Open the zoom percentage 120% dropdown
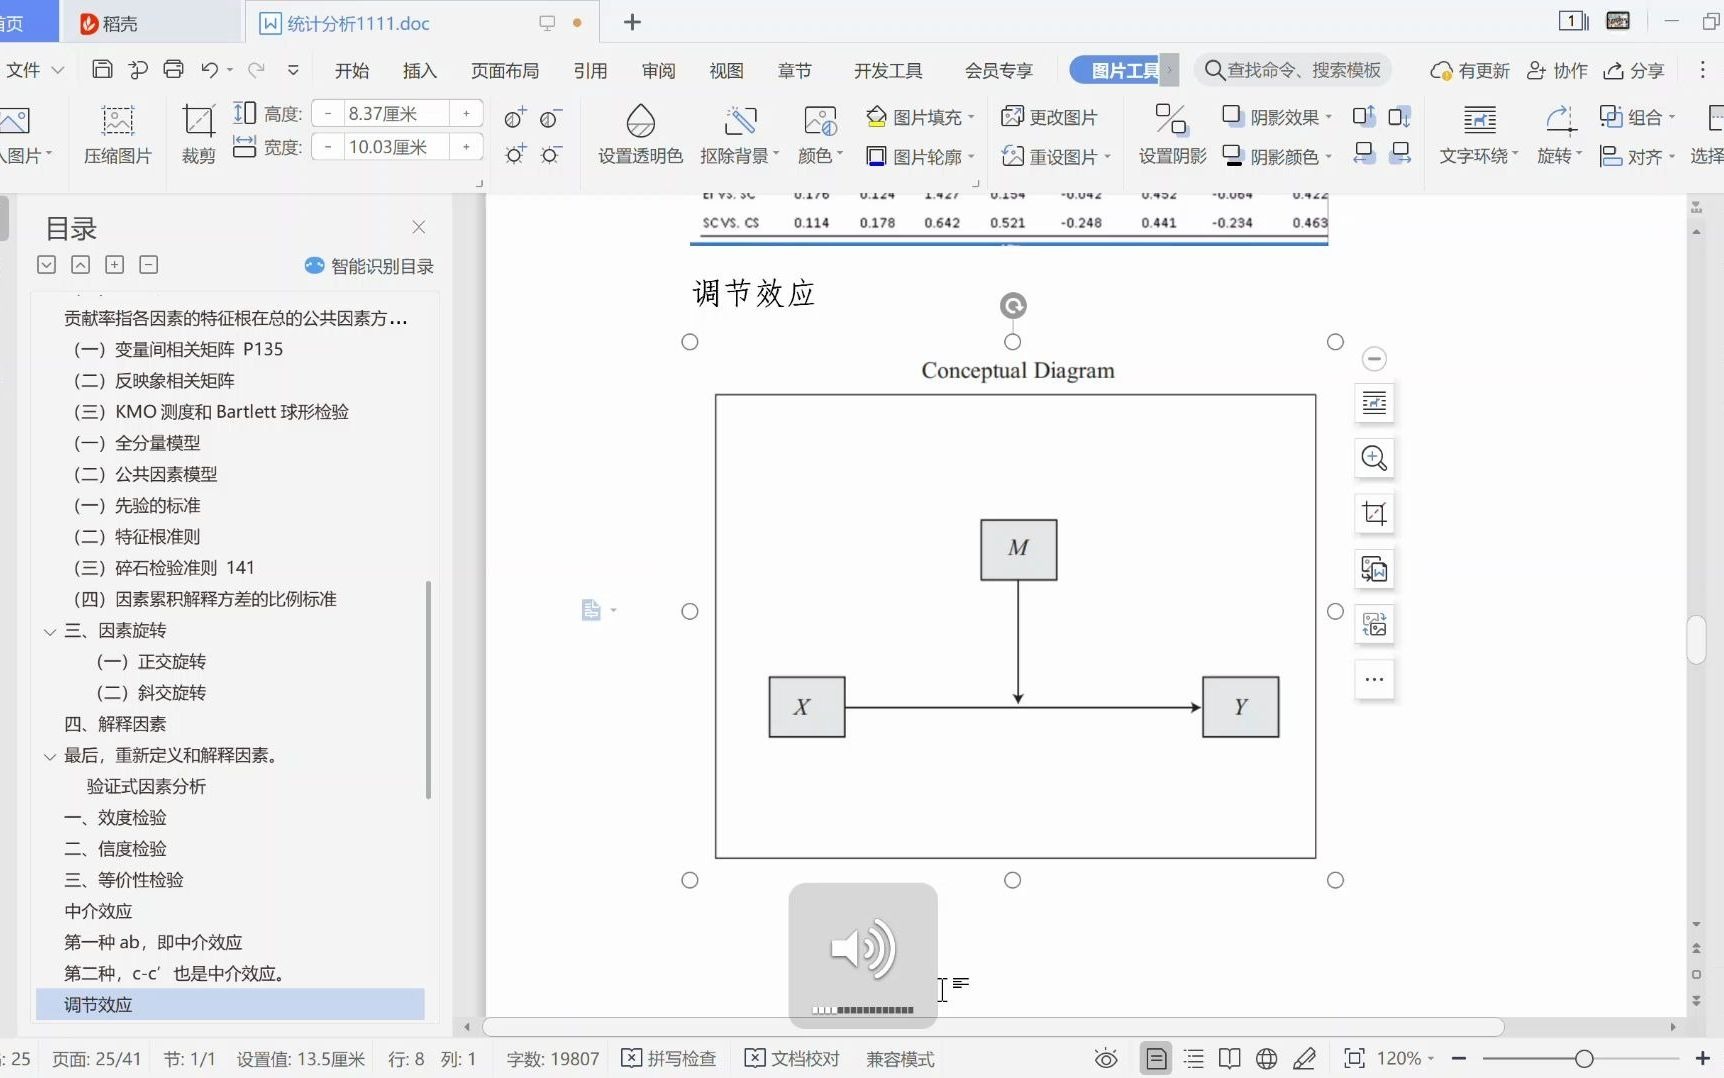Image resolution: width=1724 pixels, height=1078 pixels. (x=1405, y=1058)
